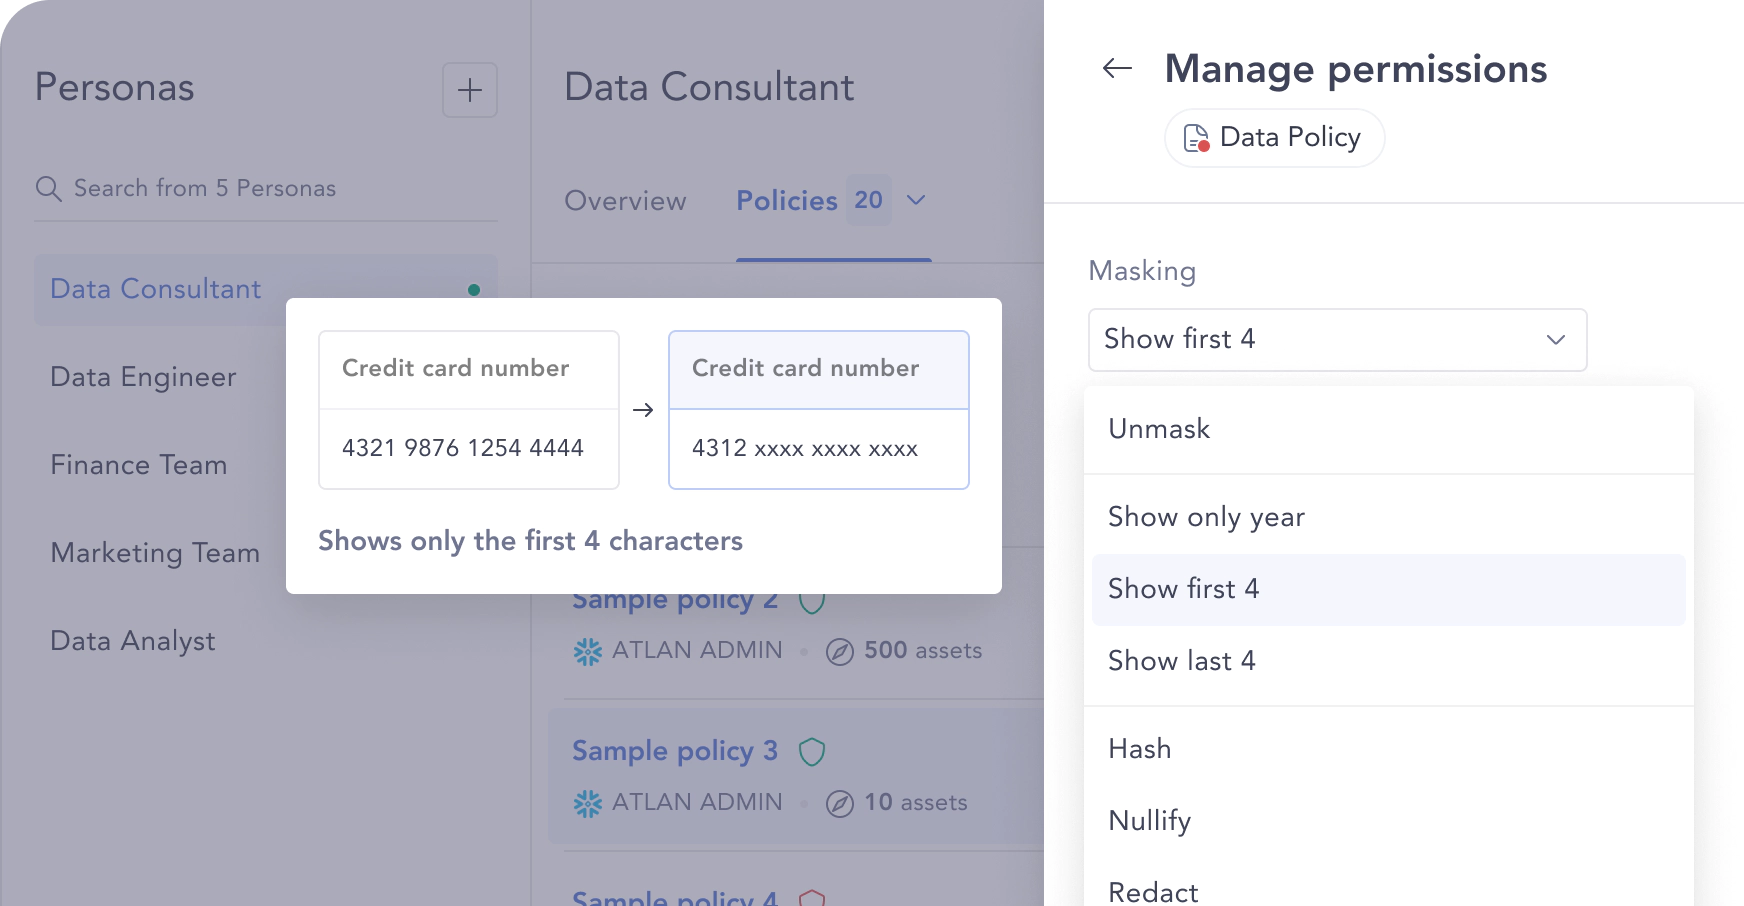
Task: Click the Data Policy chip
Action: click(1274, 138)
